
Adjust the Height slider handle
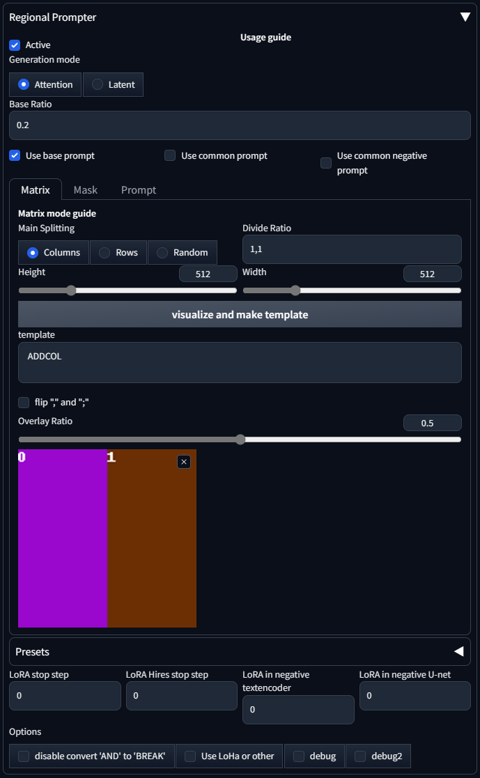tap(71, 290)
